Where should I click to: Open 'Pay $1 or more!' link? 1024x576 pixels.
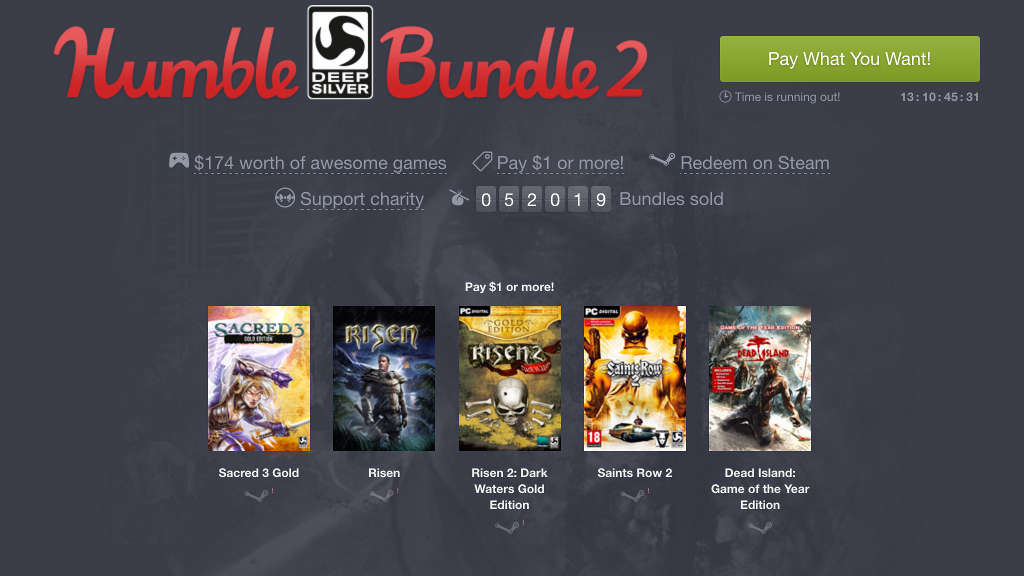pos(560,163)
